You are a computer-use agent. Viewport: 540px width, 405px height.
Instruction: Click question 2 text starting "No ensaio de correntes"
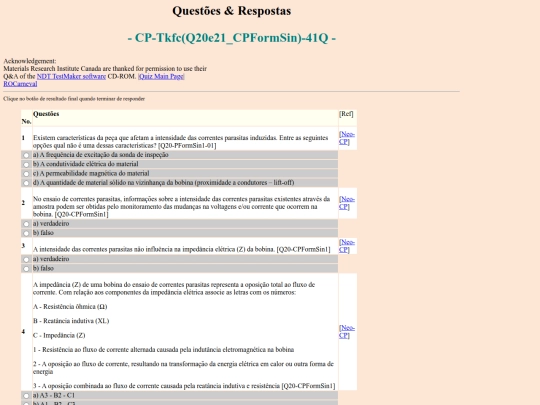coord(181,207)
